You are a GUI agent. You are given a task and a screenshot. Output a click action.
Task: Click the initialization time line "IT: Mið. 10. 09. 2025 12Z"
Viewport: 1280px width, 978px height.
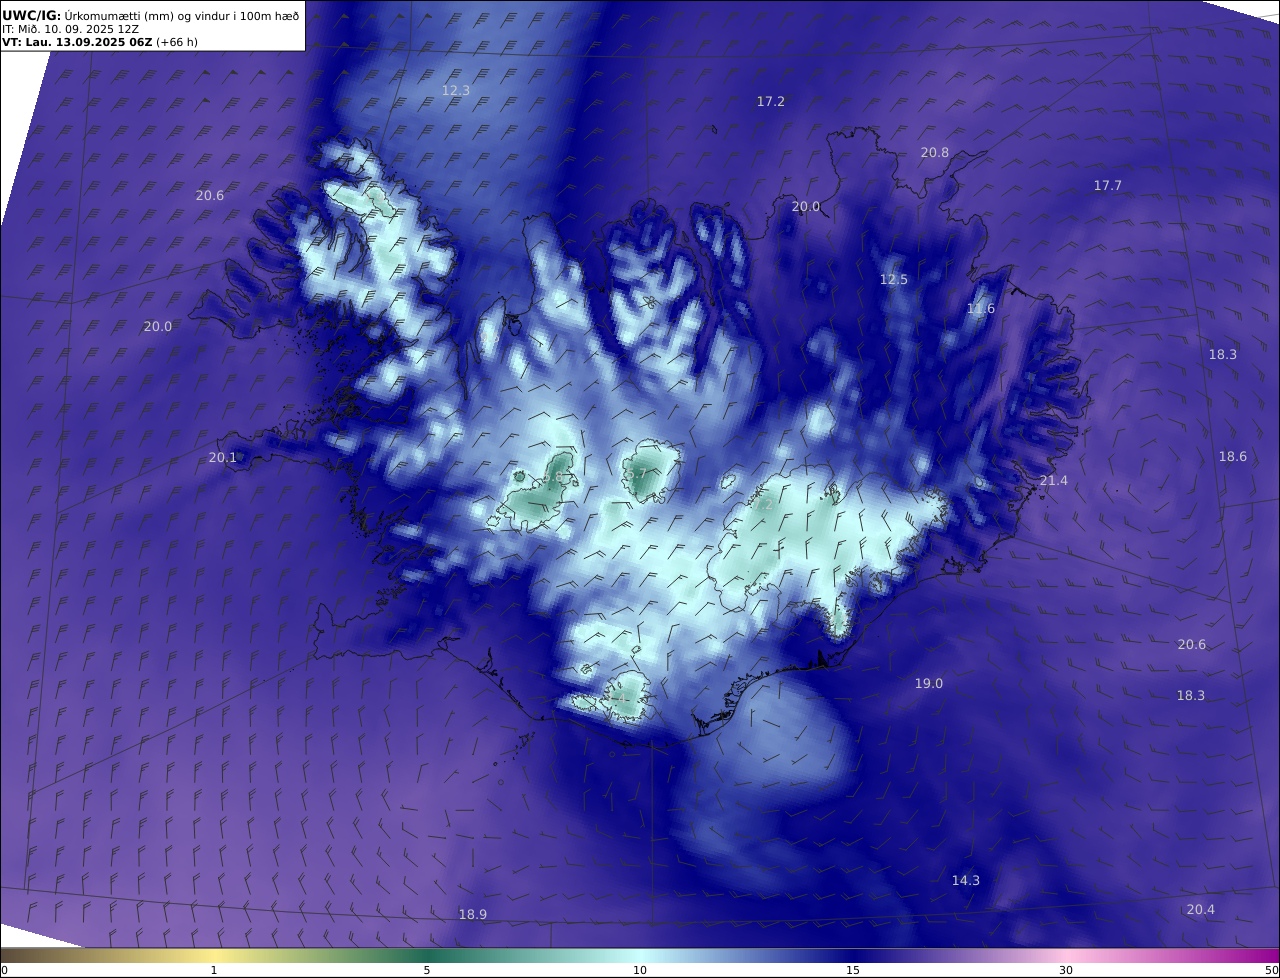click(x=71, y=29)
